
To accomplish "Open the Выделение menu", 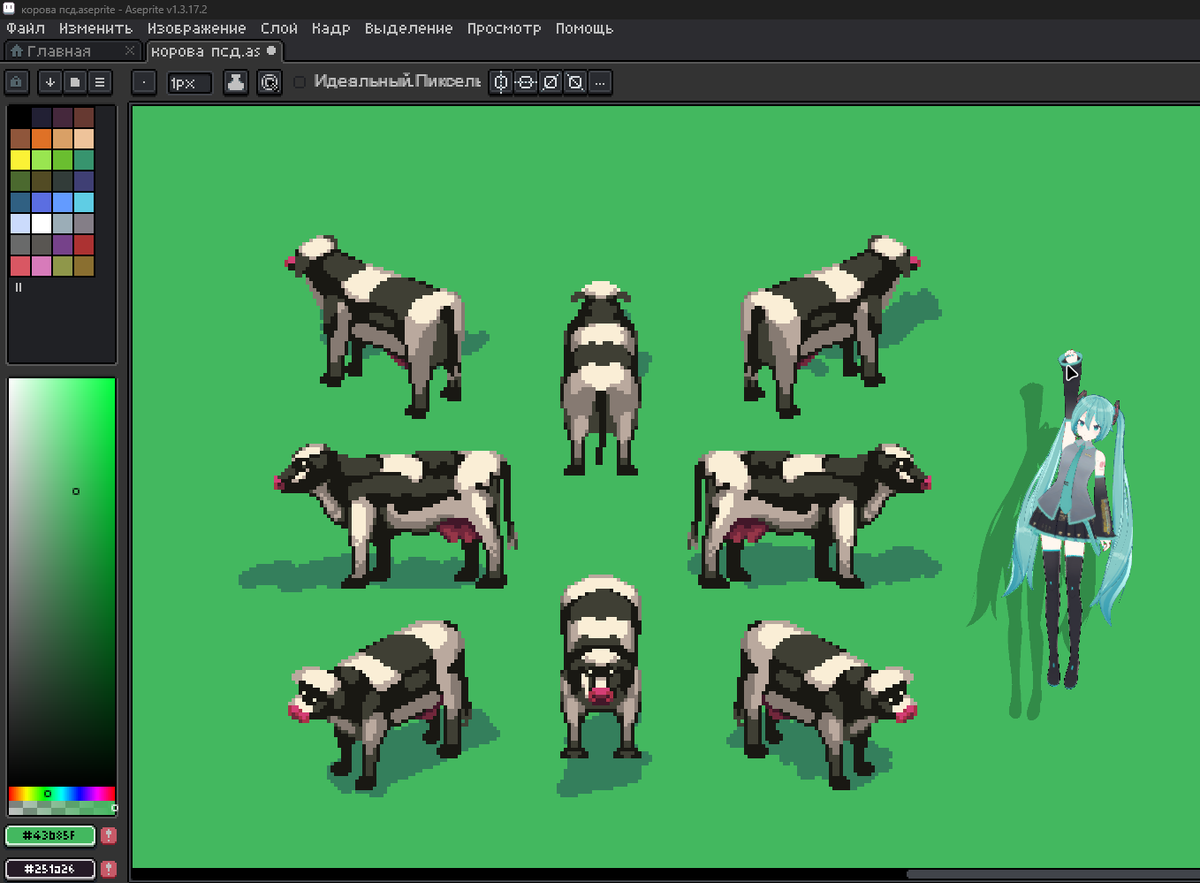I will click(x=408, y=28).
